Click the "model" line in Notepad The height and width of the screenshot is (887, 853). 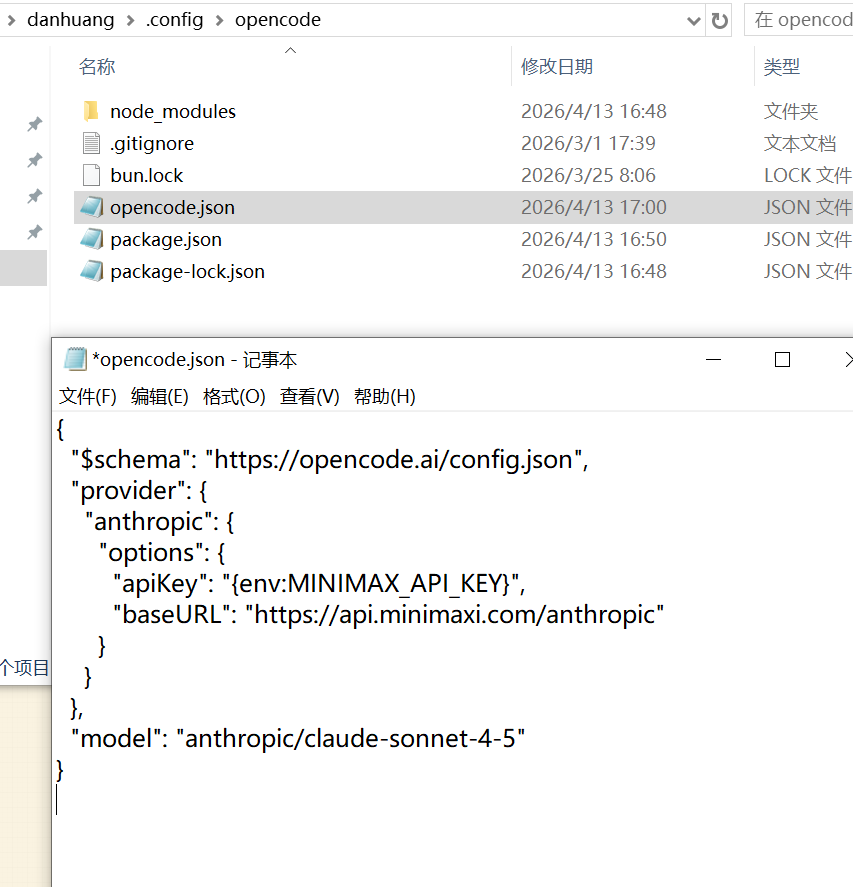click(298, 738)
